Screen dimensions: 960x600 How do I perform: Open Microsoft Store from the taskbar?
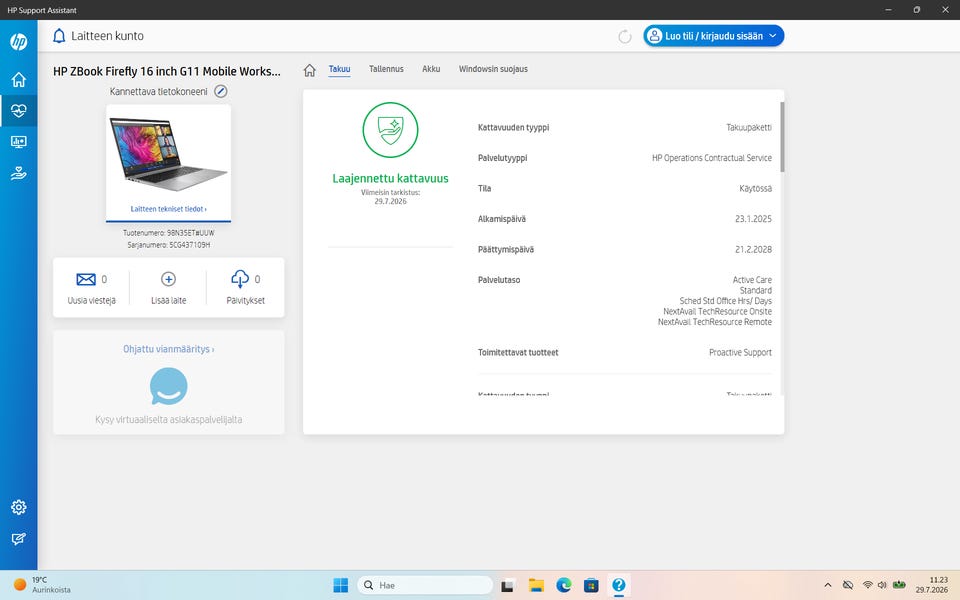(x=591, y=585)
